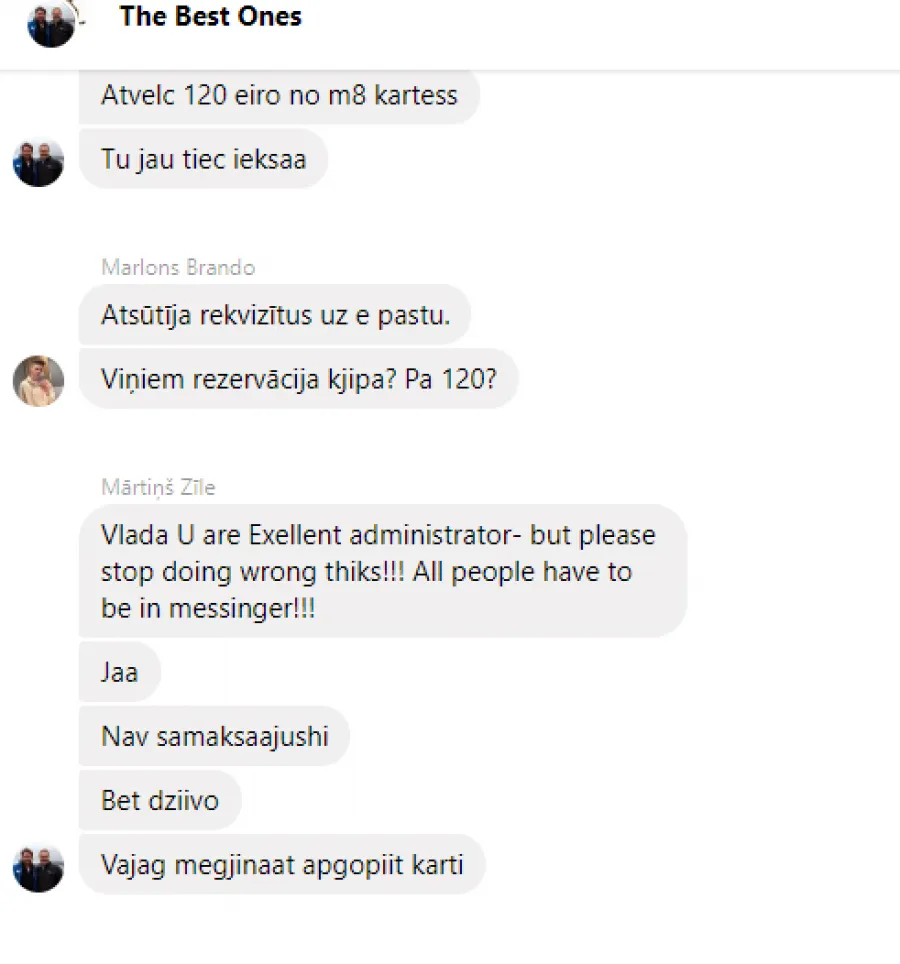Select message 'Bet dziivo'
The image size is (900, 964).
pos(160,800)
